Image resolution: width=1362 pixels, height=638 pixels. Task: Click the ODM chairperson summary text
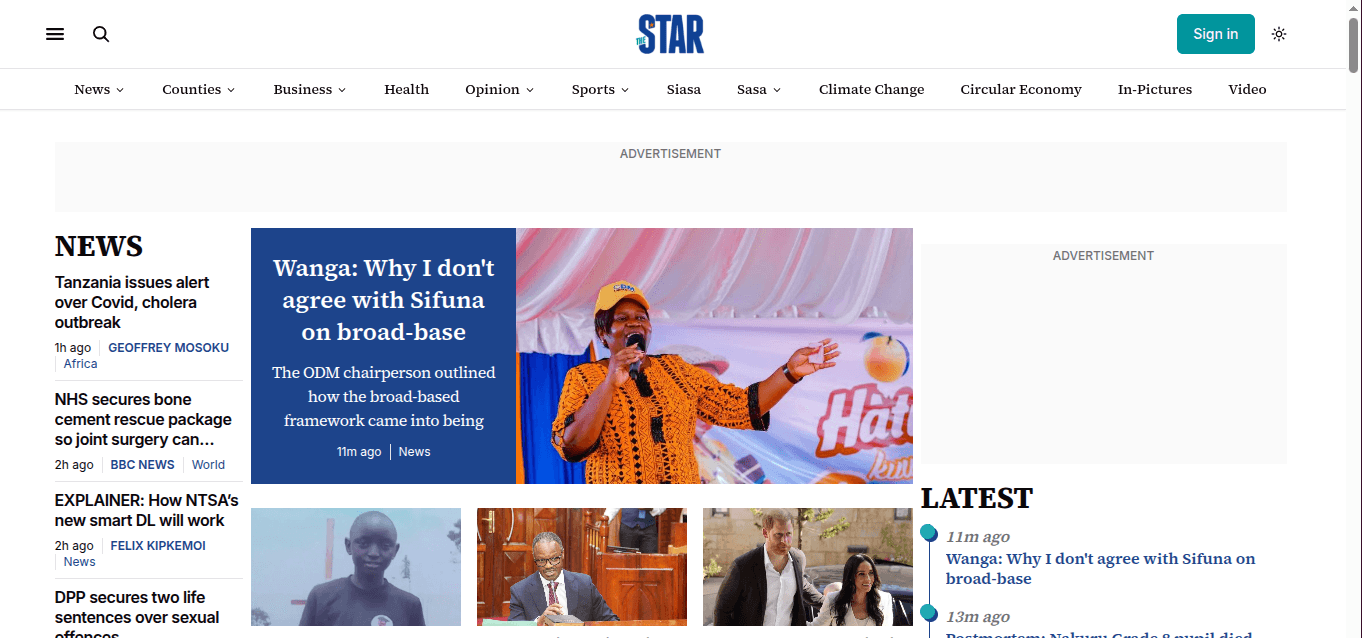(383, 396)
